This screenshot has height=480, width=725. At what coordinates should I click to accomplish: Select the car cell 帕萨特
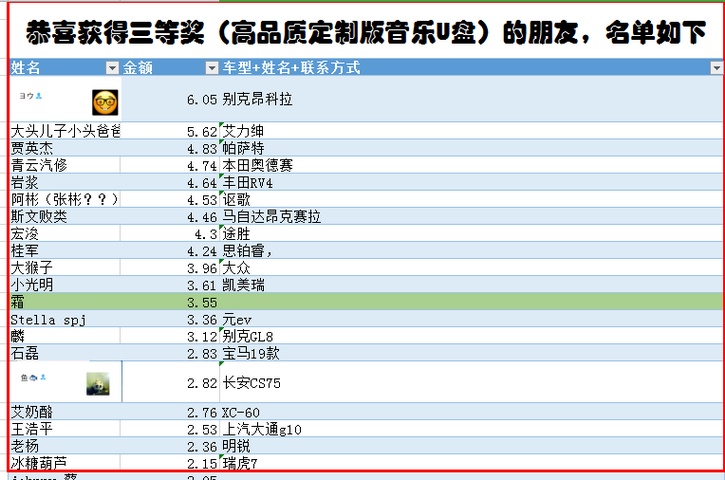472,148
